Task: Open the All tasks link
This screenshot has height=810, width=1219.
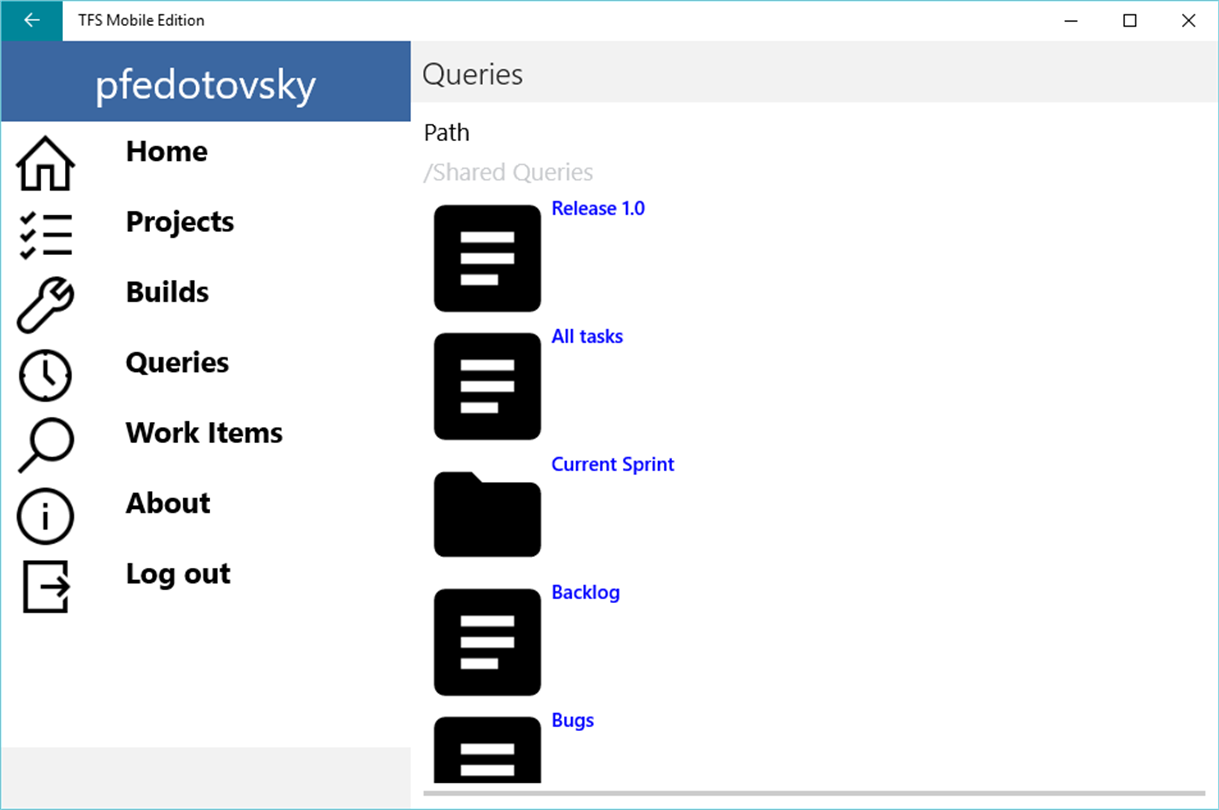Action: click(587, 336)
